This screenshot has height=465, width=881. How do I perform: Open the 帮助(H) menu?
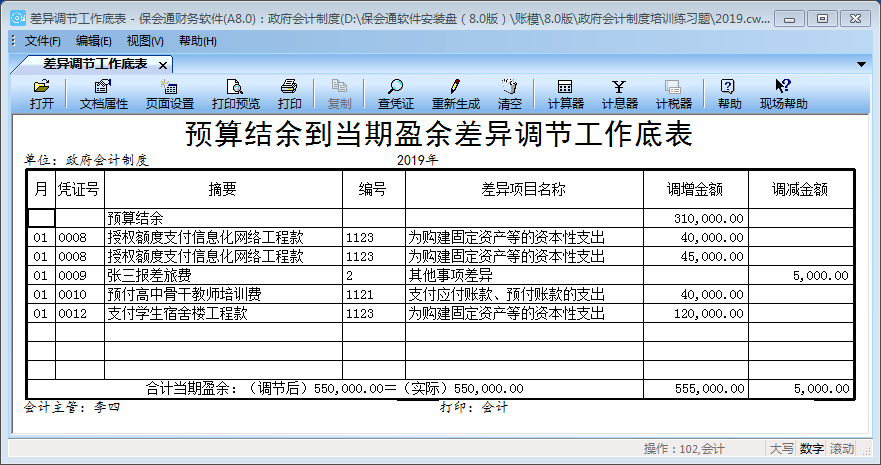[x=198, y=41]
